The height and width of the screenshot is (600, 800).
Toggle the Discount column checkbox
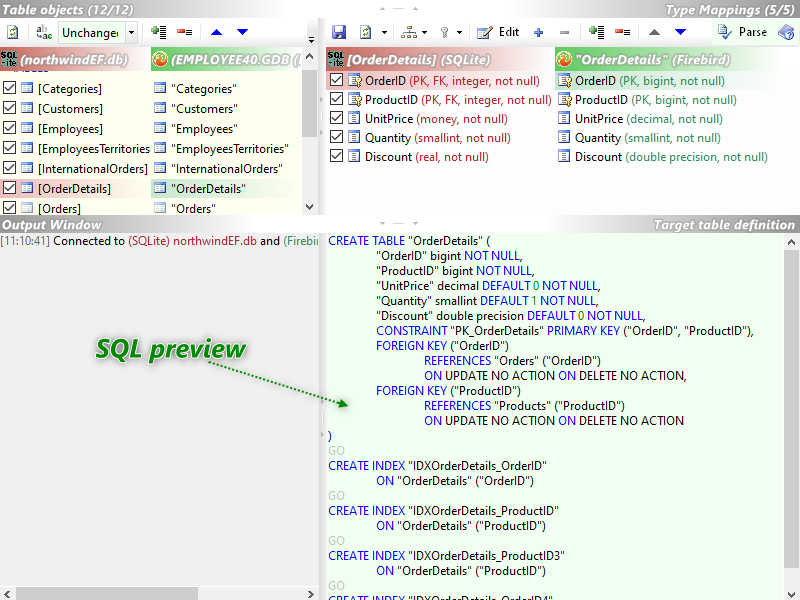tap(336, 156)
